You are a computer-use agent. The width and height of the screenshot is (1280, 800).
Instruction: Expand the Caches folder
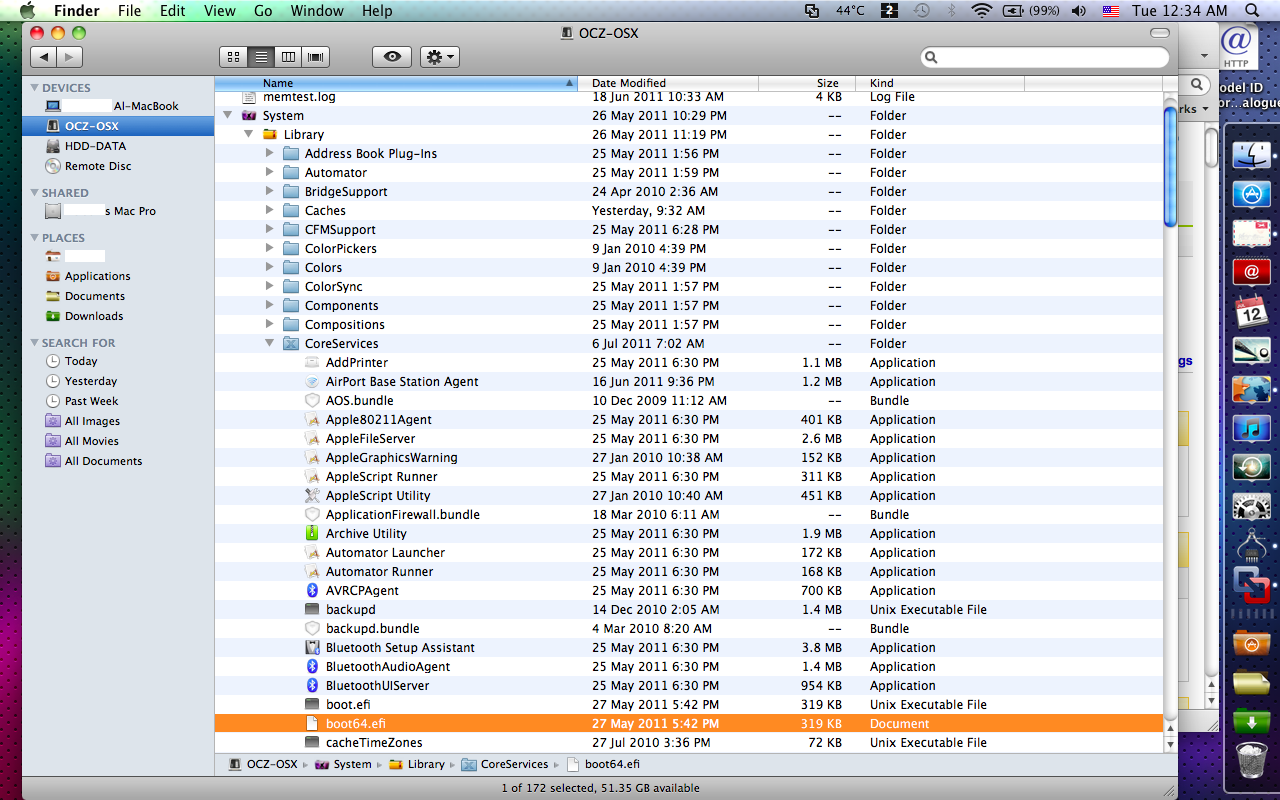pyautogui.click(x=270, y=210)
